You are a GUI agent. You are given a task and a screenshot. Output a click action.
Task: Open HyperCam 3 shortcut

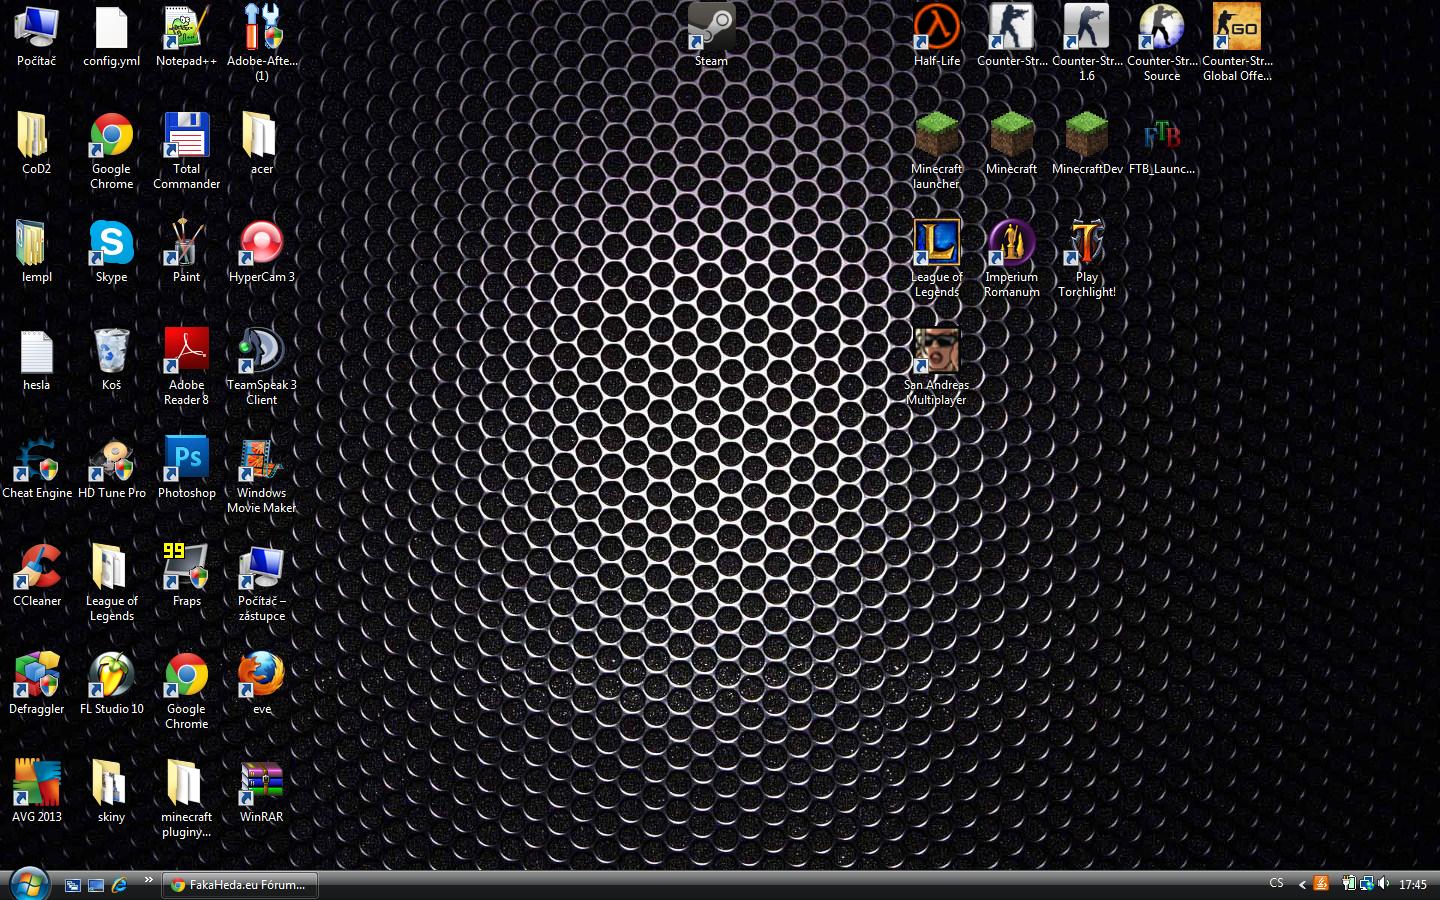[x=261, y=251]
